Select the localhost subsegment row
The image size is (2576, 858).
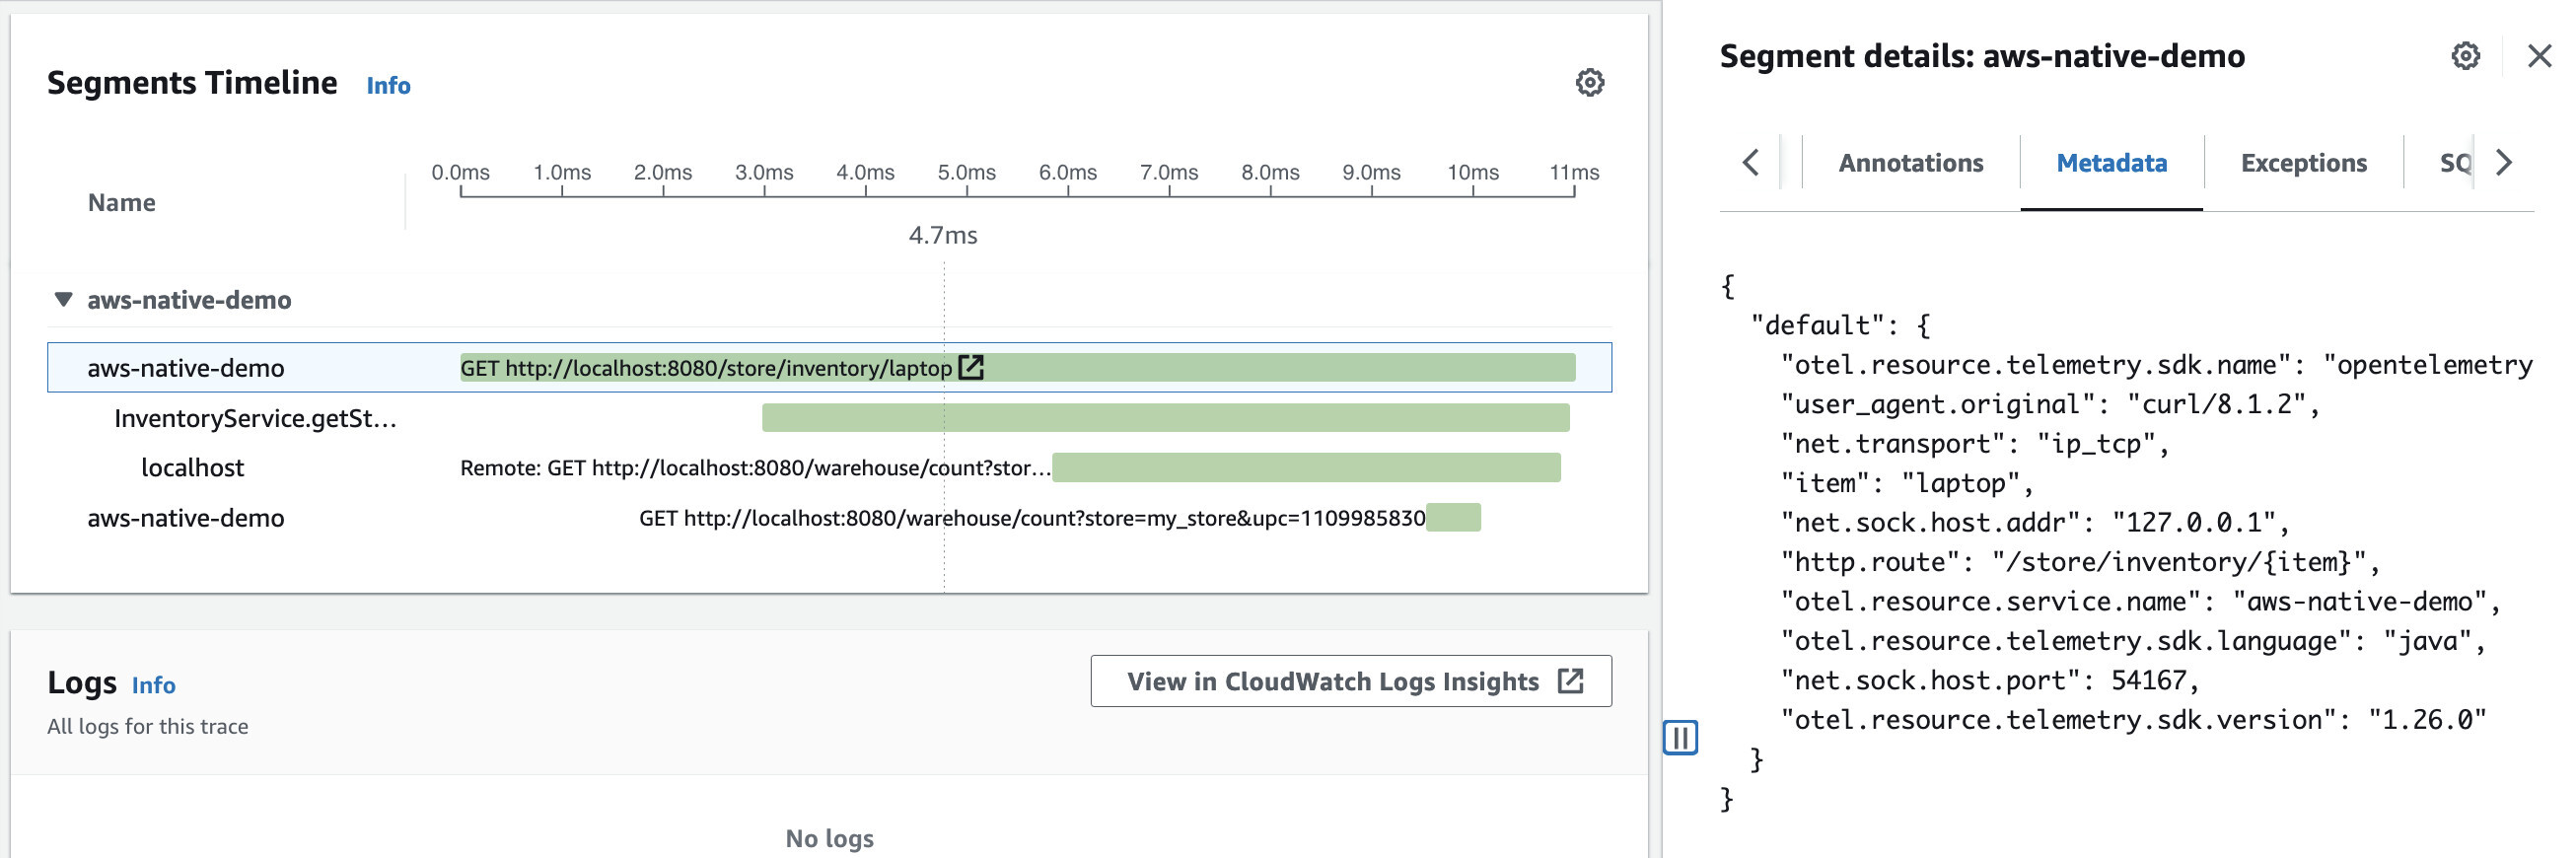pos(829,467)
